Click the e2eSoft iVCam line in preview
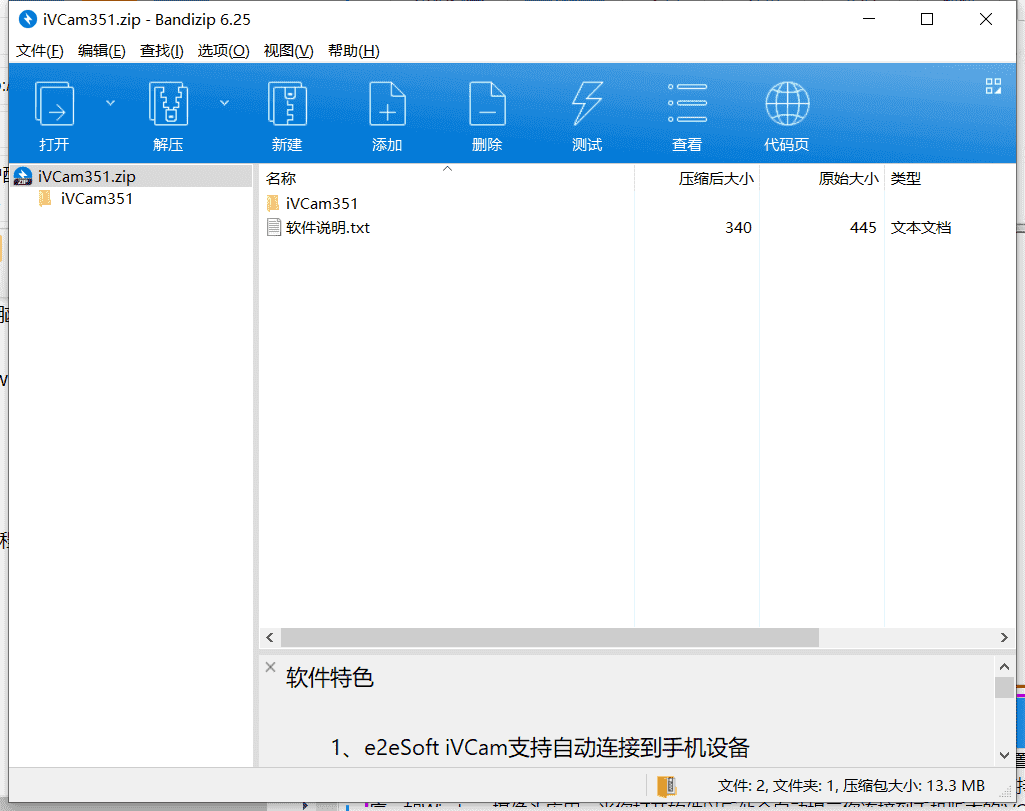 click(x=540, y=748)
